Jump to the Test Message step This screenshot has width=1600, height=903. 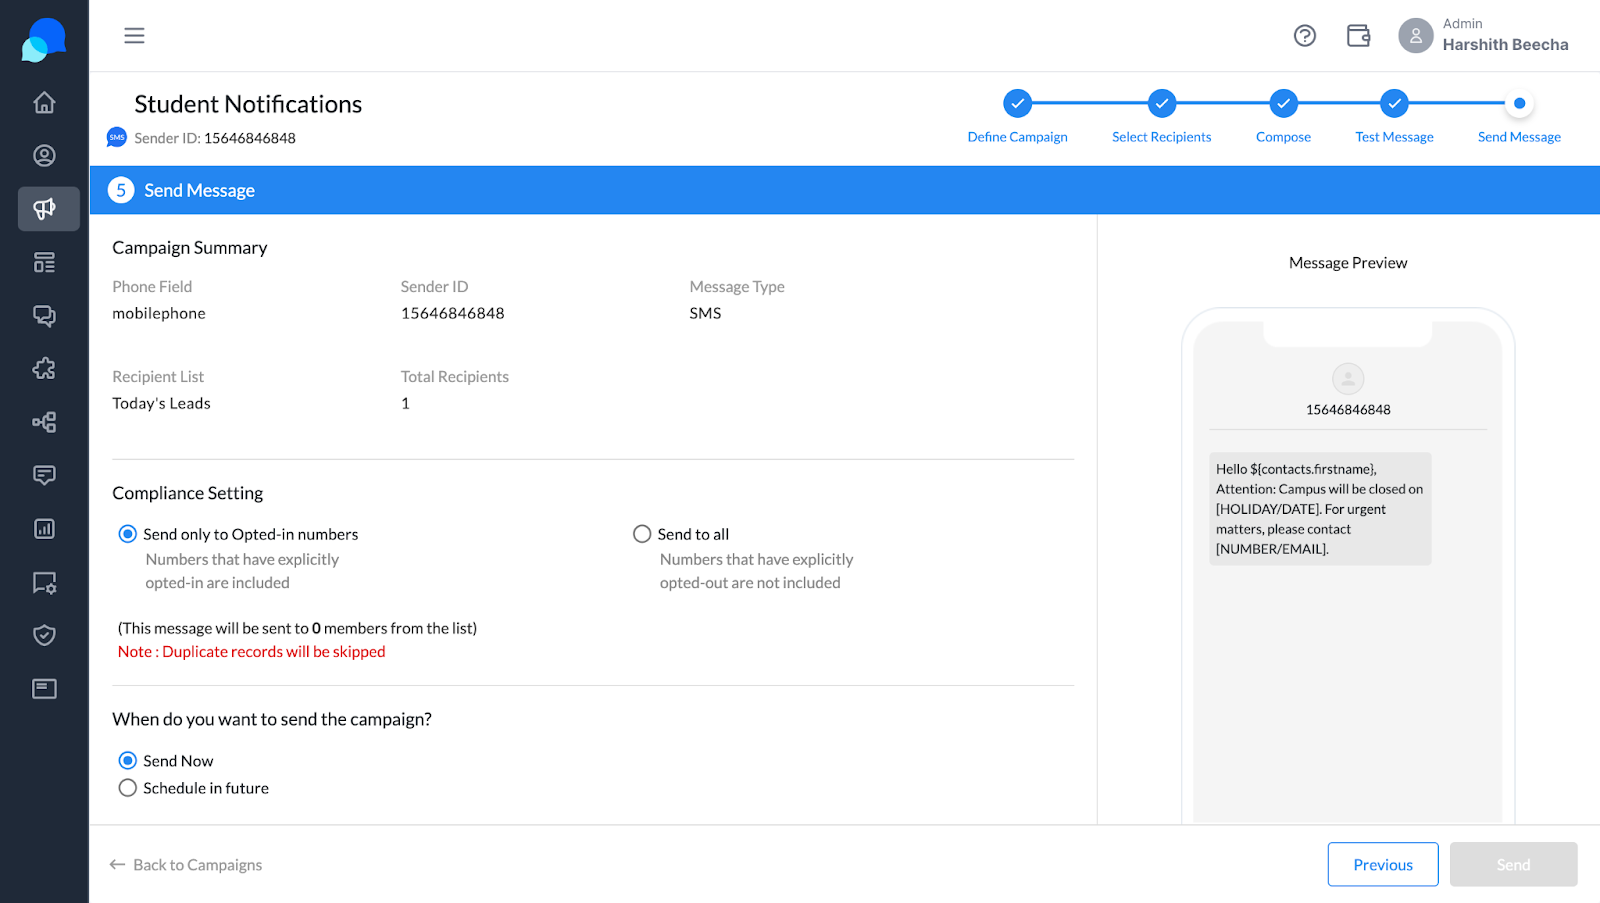point(1394,103)
